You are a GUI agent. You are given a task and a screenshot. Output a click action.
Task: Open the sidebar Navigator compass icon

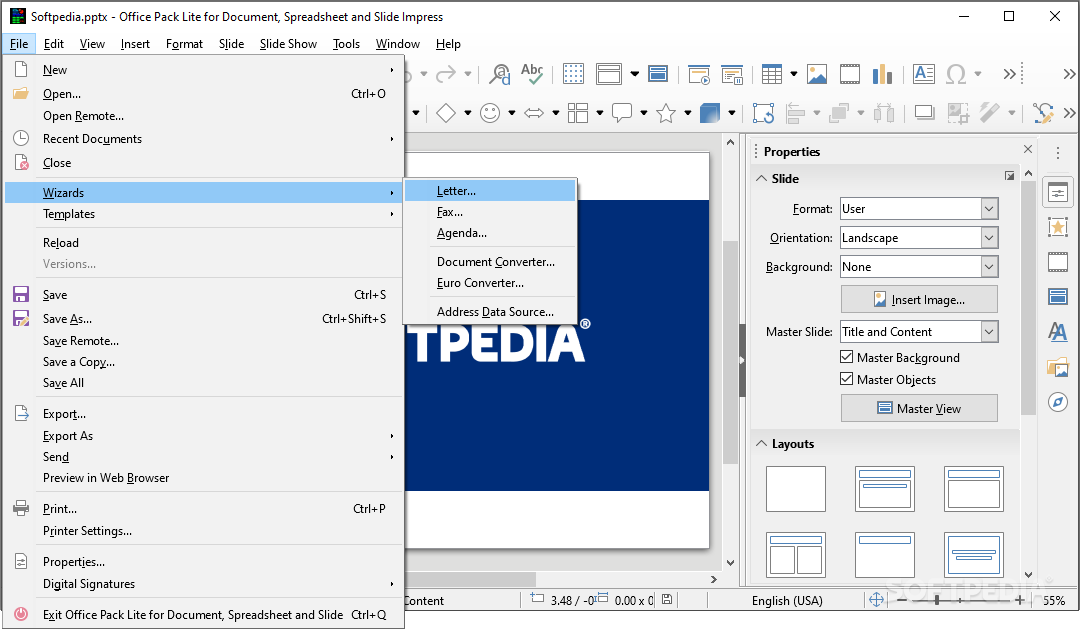(x=1058, y=402)
